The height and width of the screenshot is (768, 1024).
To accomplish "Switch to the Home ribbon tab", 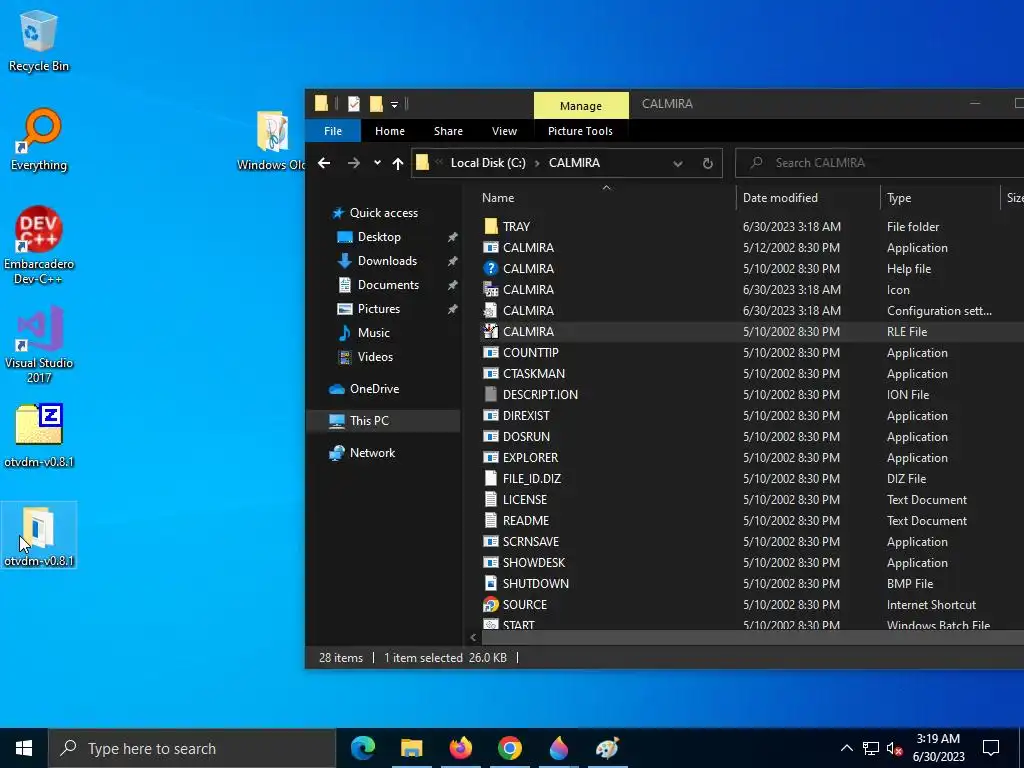I will point(389,131).
